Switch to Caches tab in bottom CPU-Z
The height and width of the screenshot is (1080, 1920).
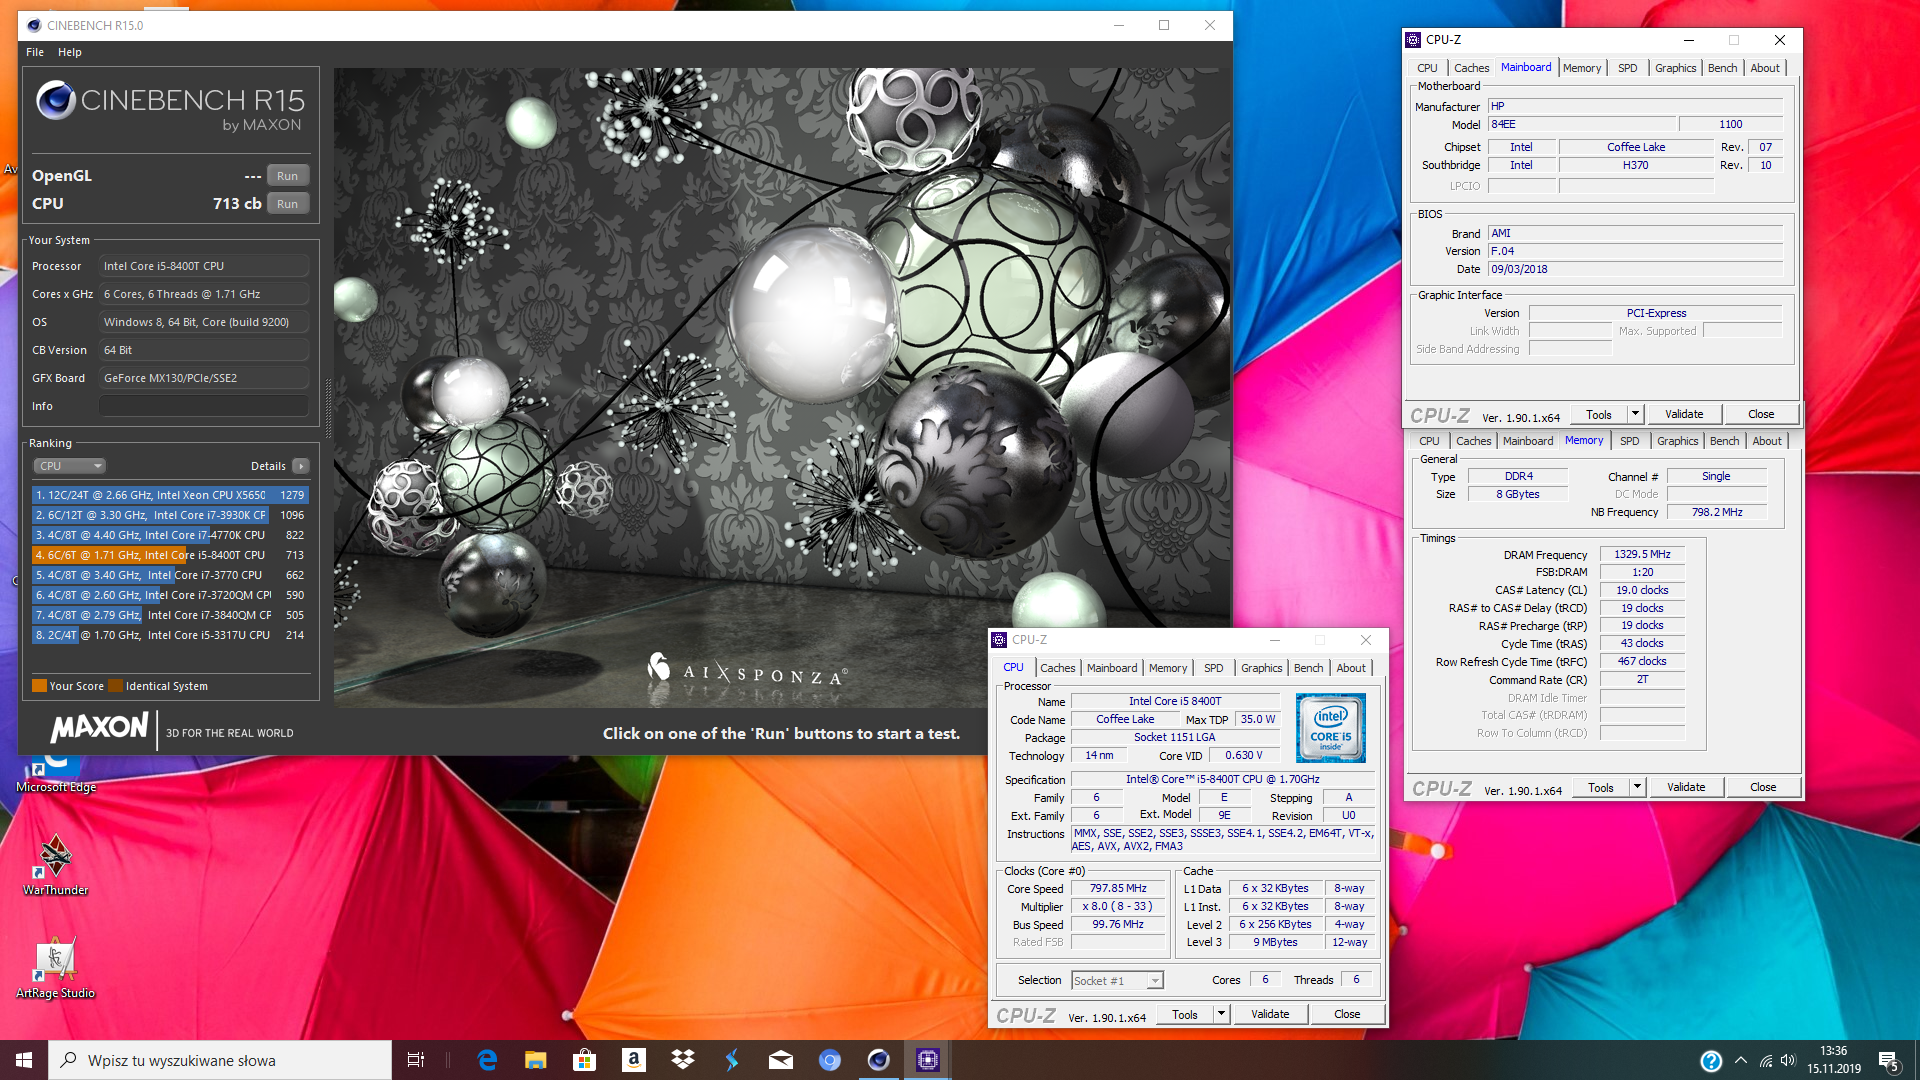1058,668
